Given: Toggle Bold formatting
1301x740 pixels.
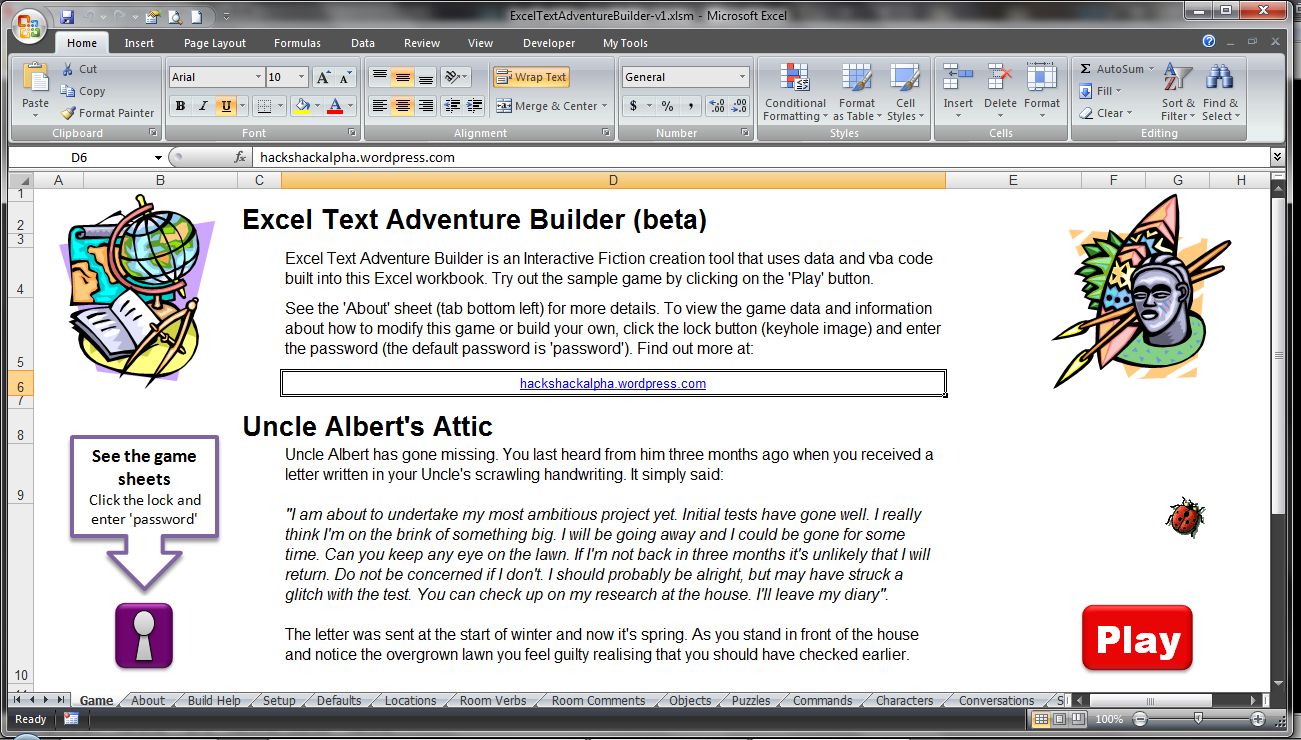Looking at the screenshot, I should (181, 106).
